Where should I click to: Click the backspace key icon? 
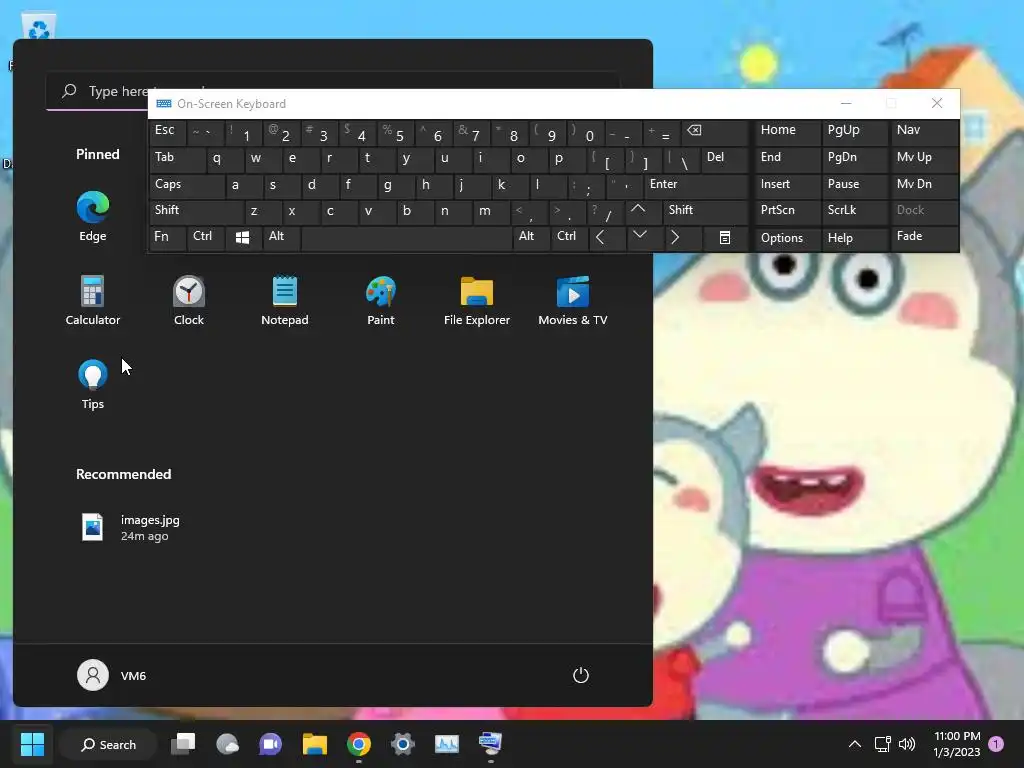pyautogui.click(x=714, y=133)
